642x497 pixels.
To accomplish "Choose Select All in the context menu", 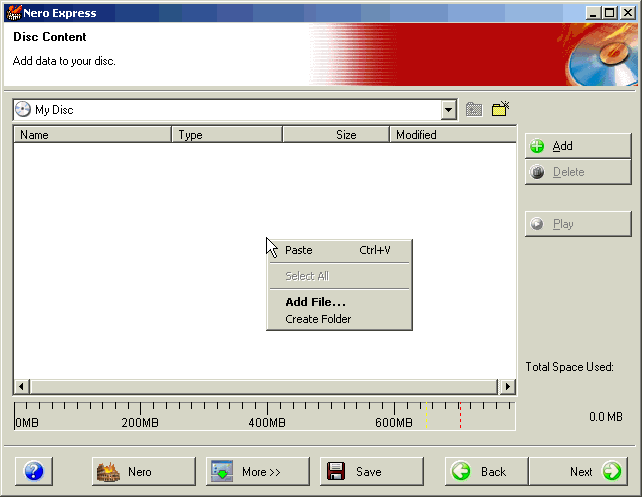I will click(x=339, y=276).
